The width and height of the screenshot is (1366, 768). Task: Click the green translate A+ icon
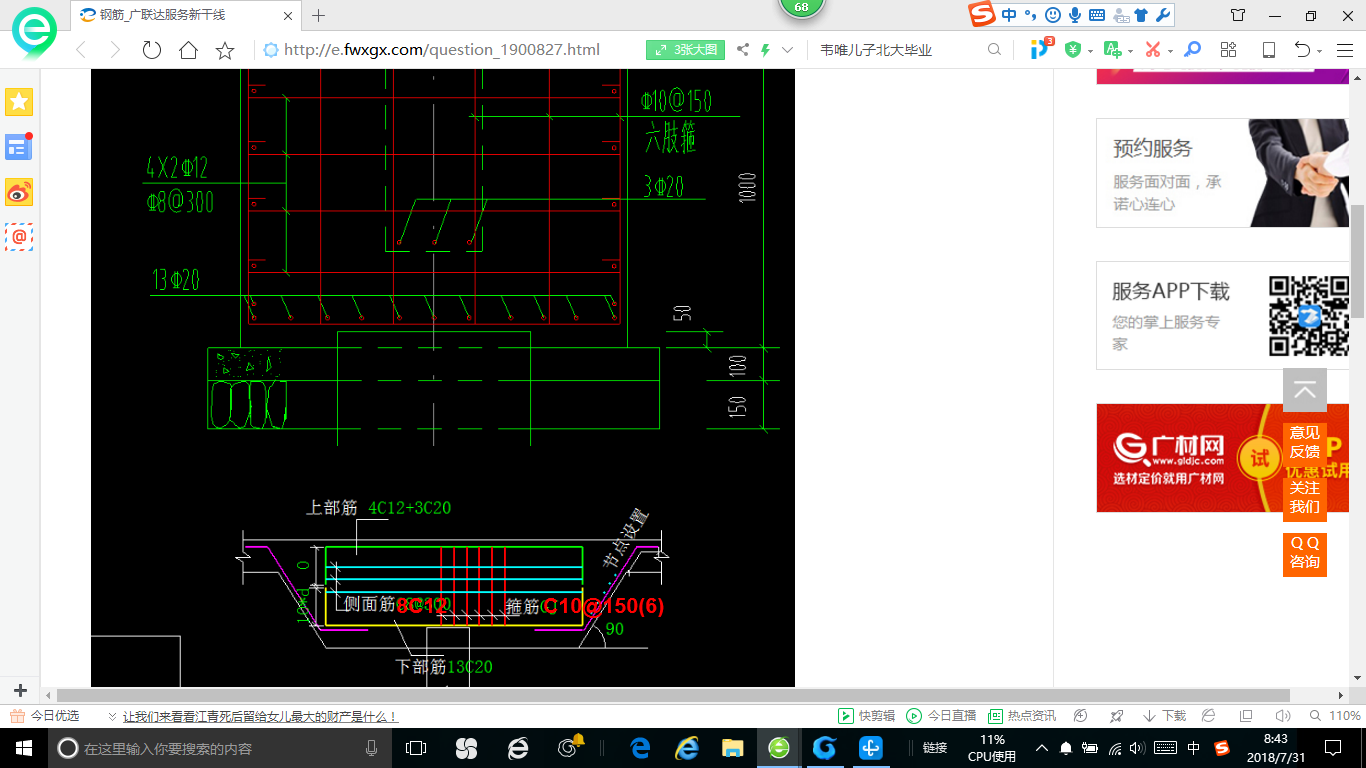1112,50
